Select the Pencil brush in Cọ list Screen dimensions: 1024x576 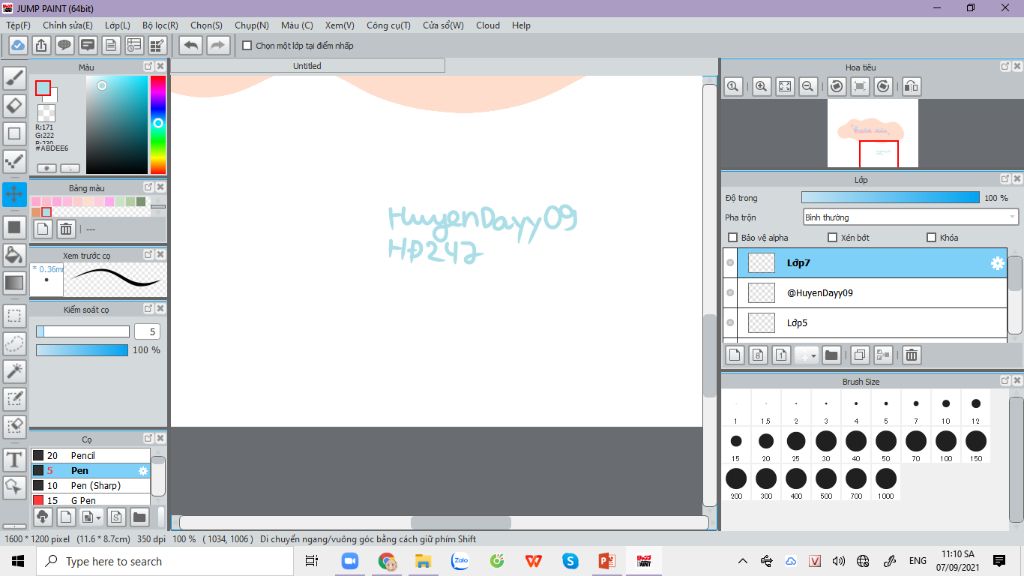tap(91, 456)
